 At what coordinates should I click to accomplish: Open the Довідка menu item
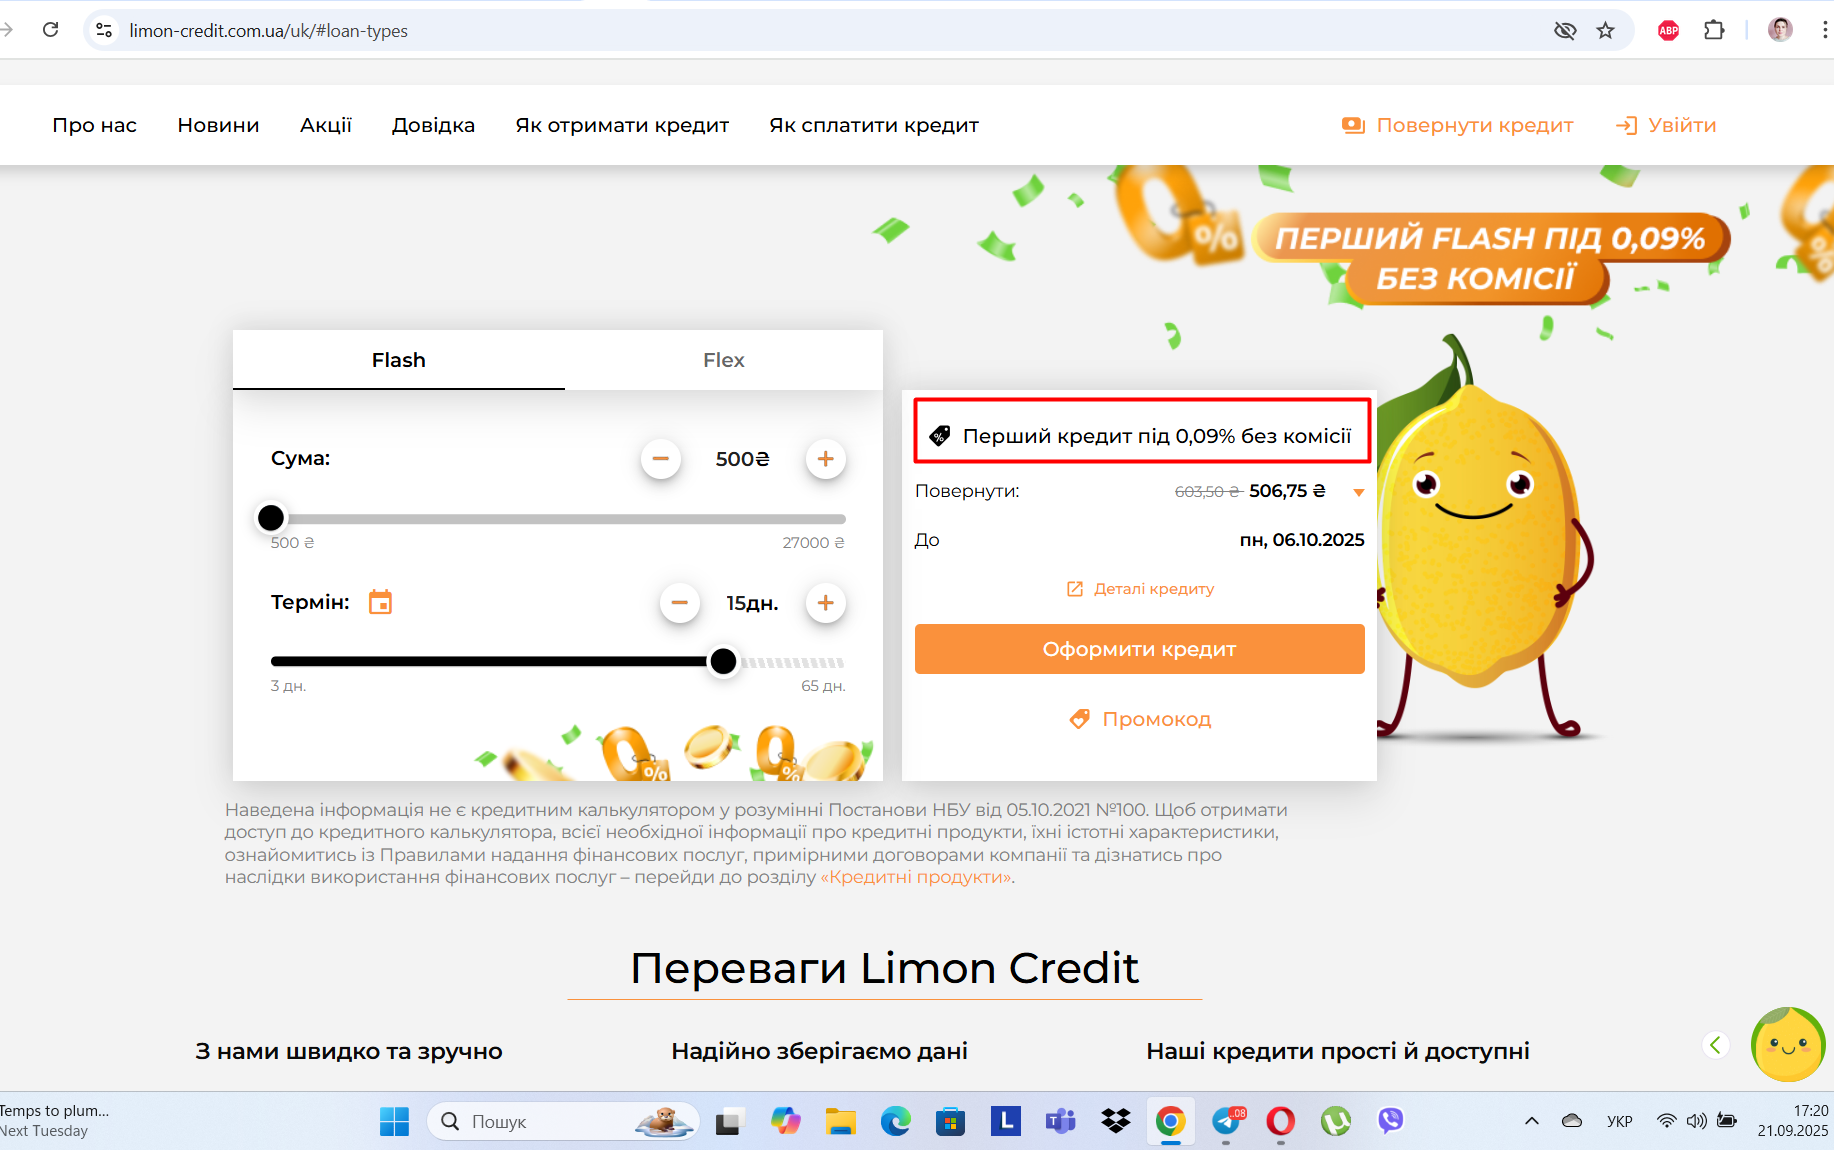coord(433,125)
